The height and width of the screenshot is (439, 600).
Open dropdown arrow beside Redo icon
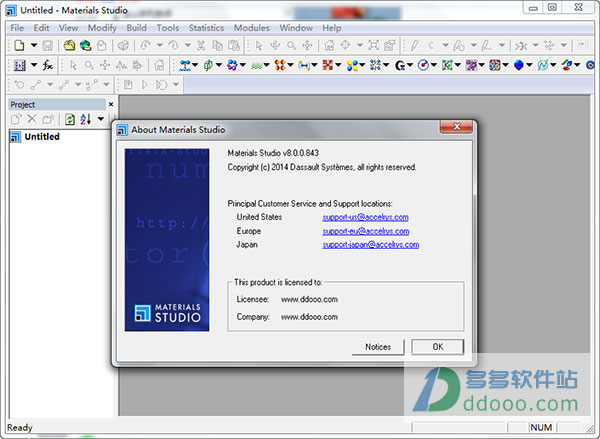point(188,46)
